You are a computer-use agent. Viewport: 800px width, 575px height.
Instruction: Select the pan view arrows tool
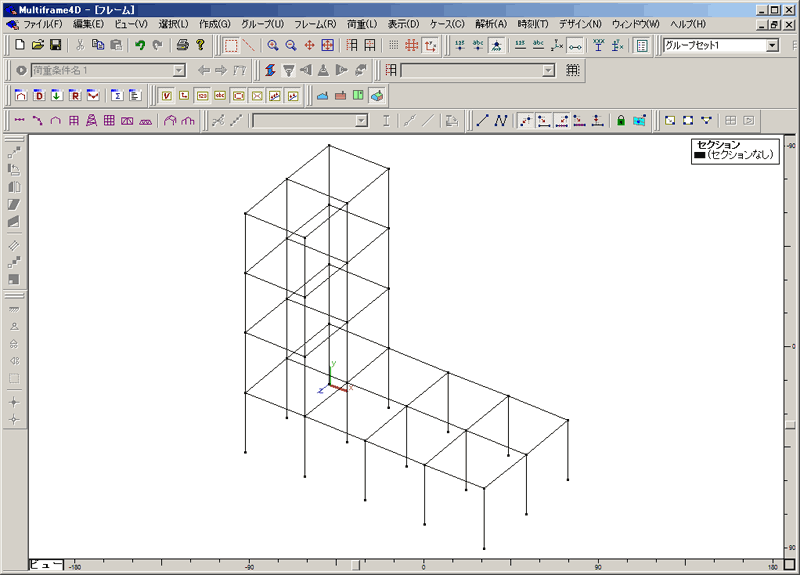pos(309,45)
